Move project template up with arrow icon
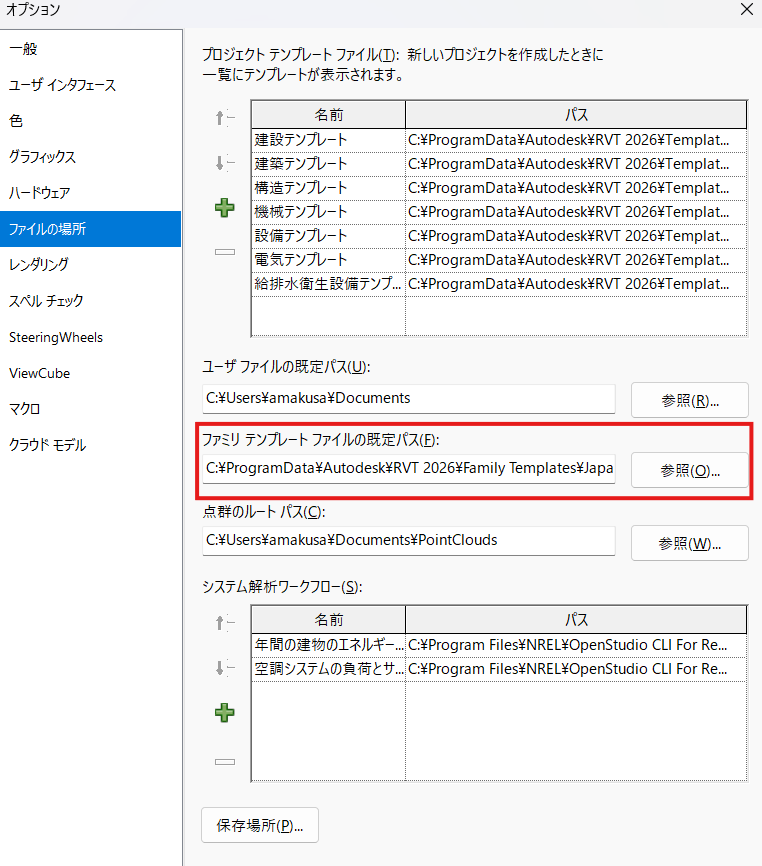 [225, 118]
